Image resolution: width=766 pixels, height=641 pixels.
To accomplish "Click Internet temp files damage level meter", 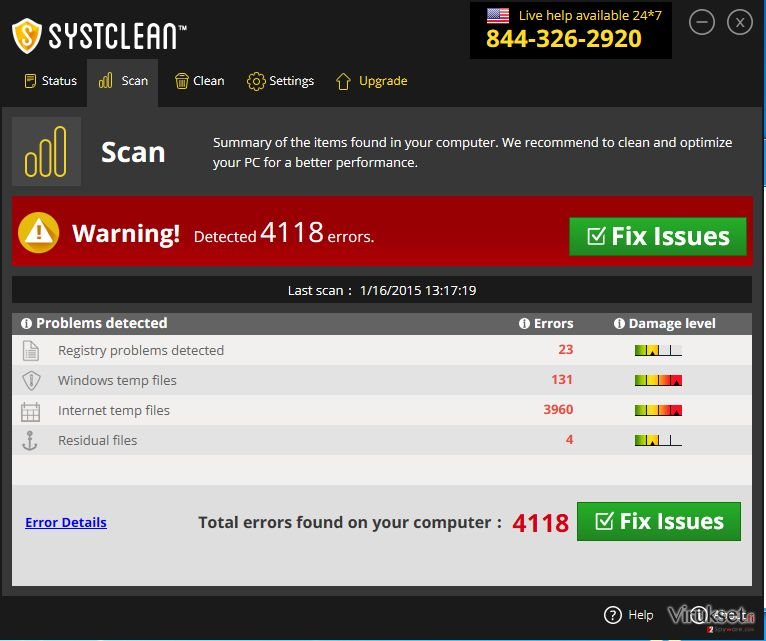I will (658, 410).
